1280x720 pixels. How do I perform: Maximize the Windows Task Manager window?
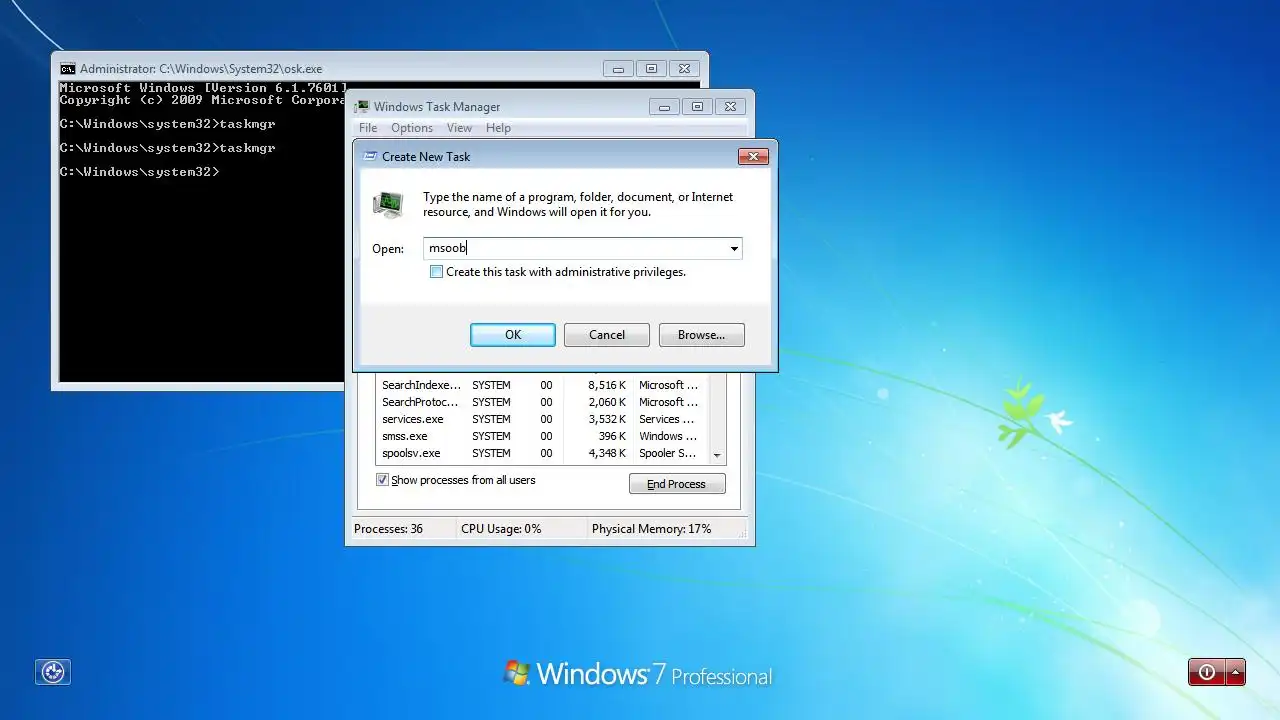(x=697, y=107)
